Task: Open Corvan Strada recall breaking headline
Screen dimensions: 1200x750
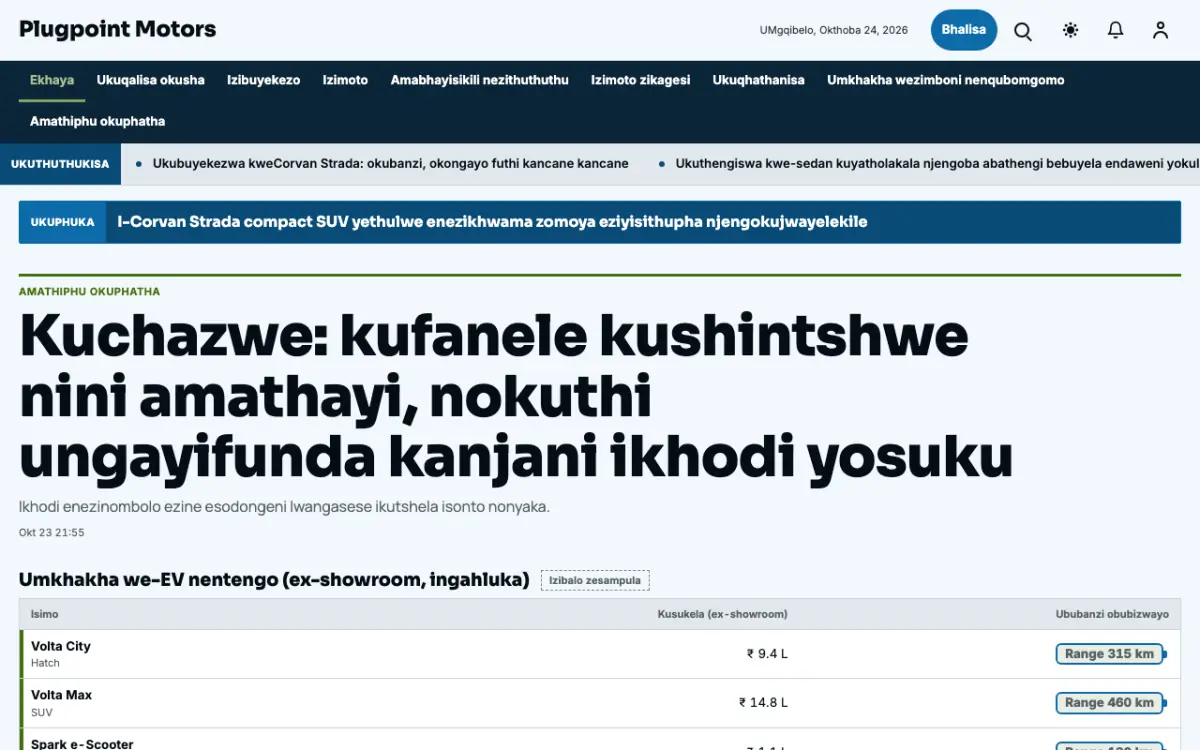Action: 492,222
